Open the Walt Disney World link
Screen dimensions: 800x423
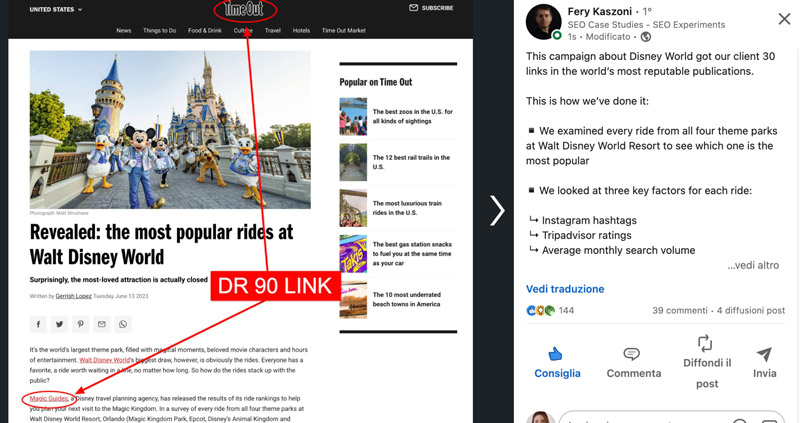click(x=105, y=360)
